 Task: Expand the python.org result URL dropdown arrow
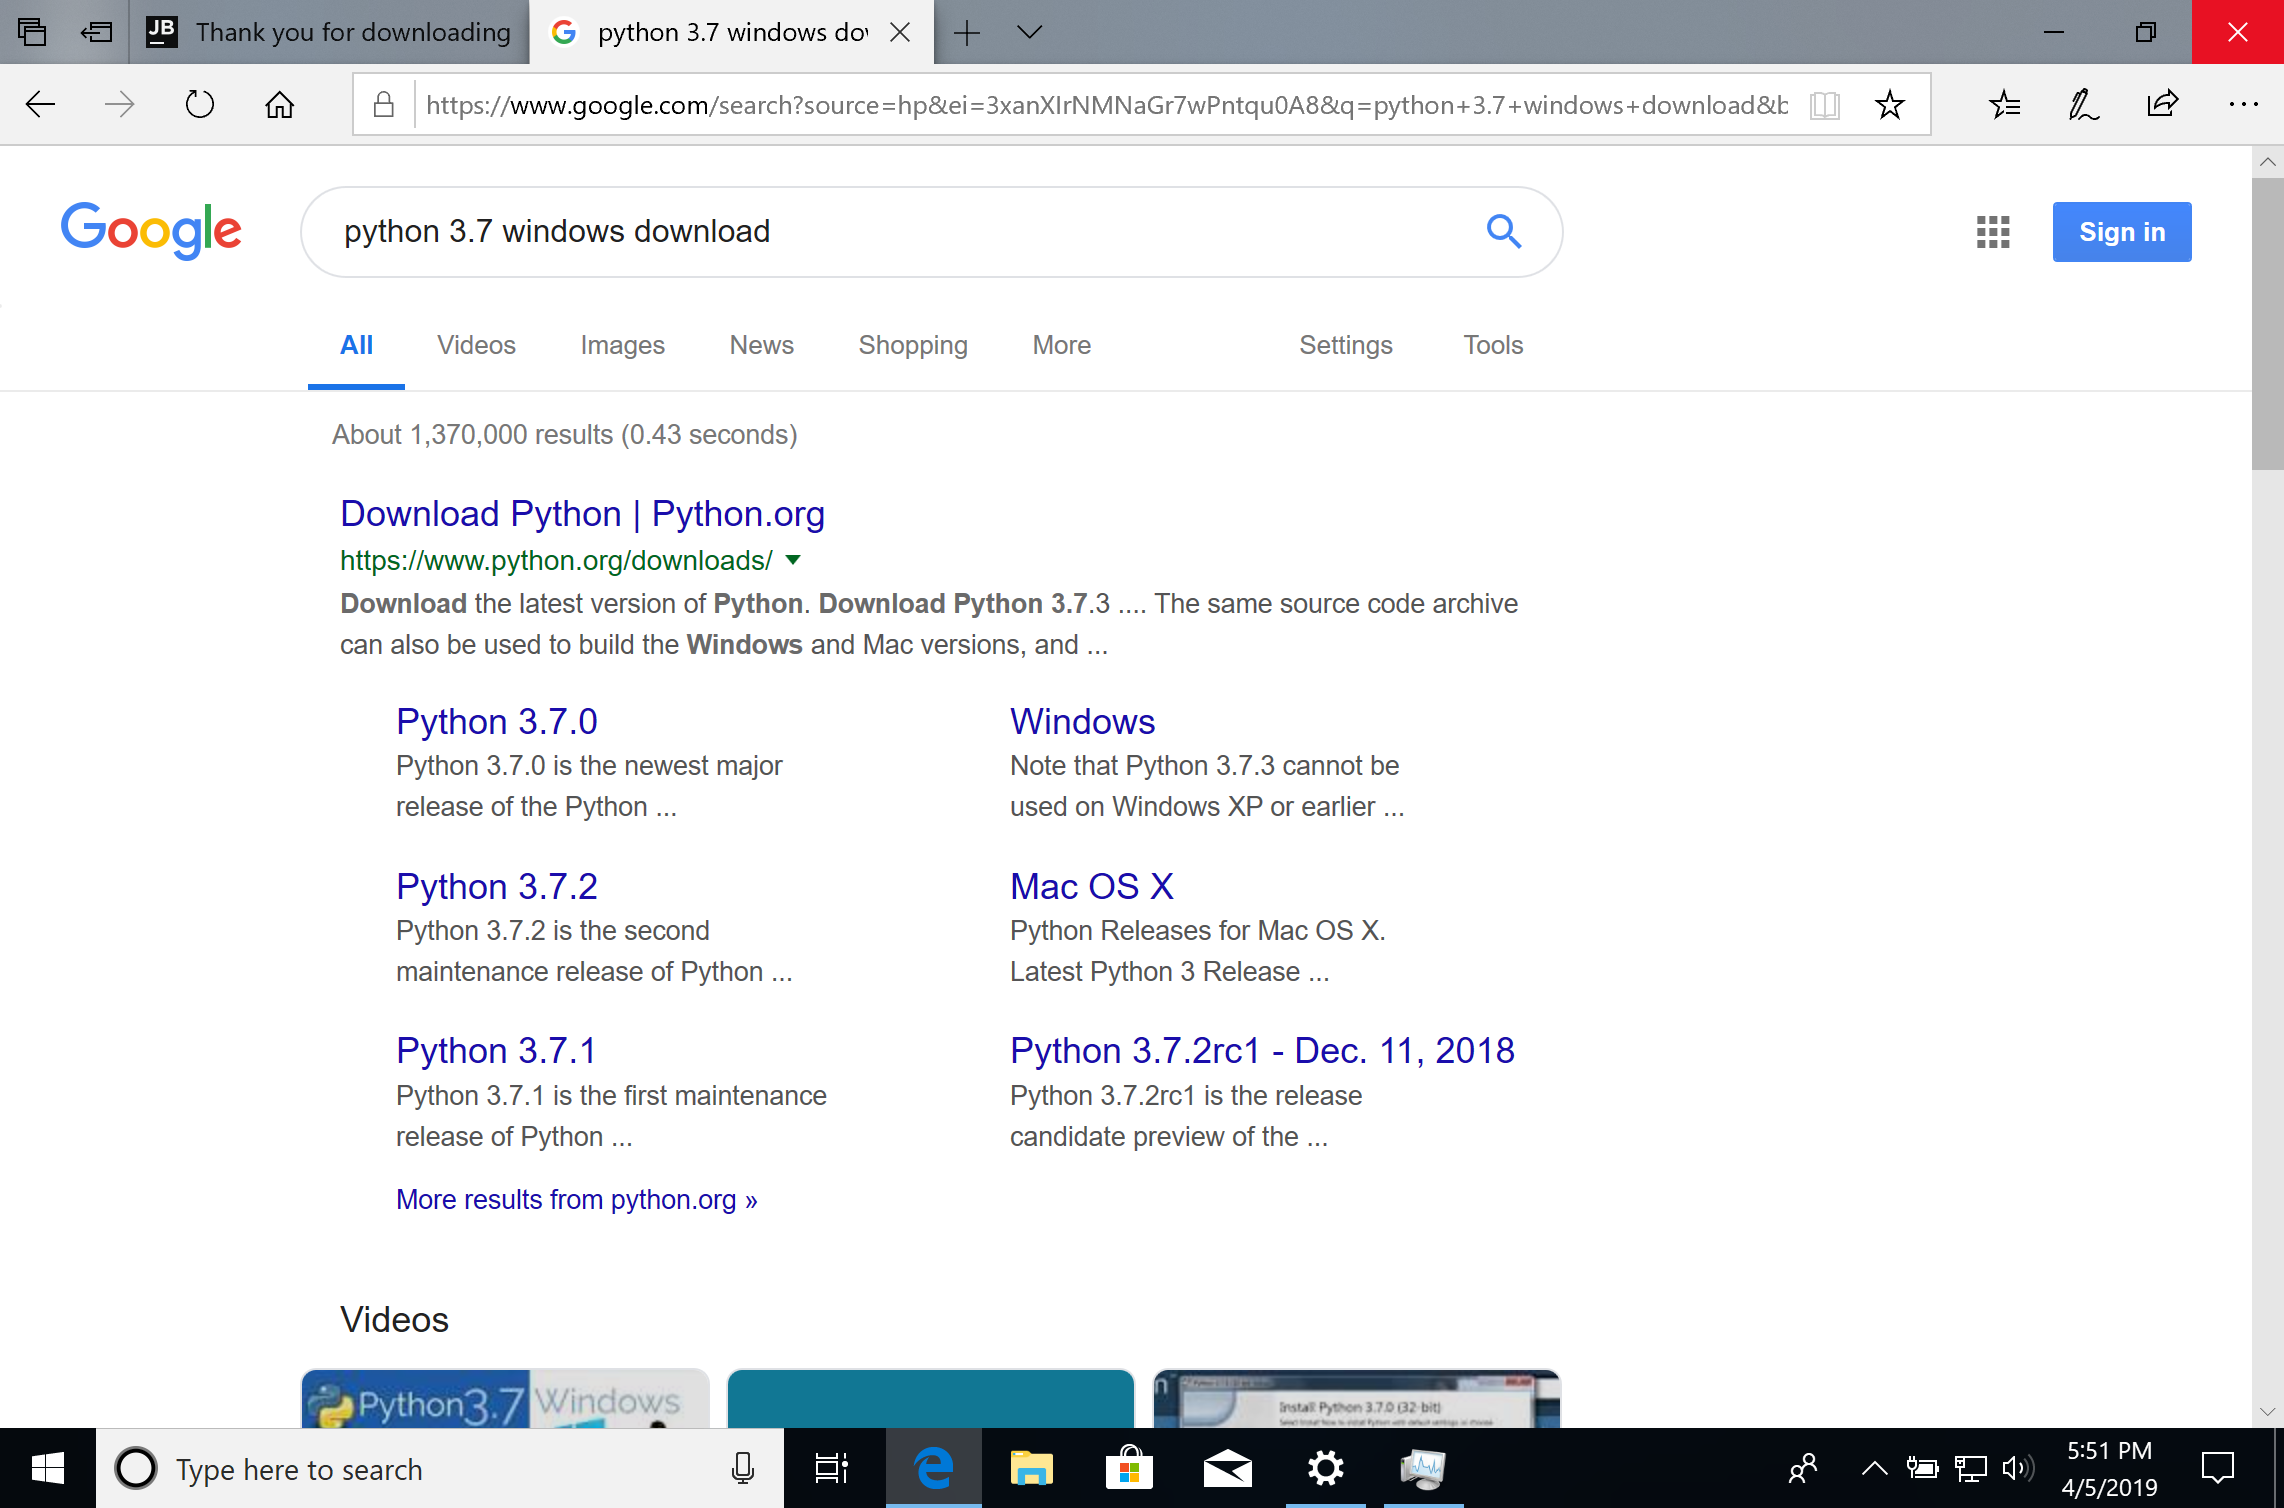pos(793,560)
